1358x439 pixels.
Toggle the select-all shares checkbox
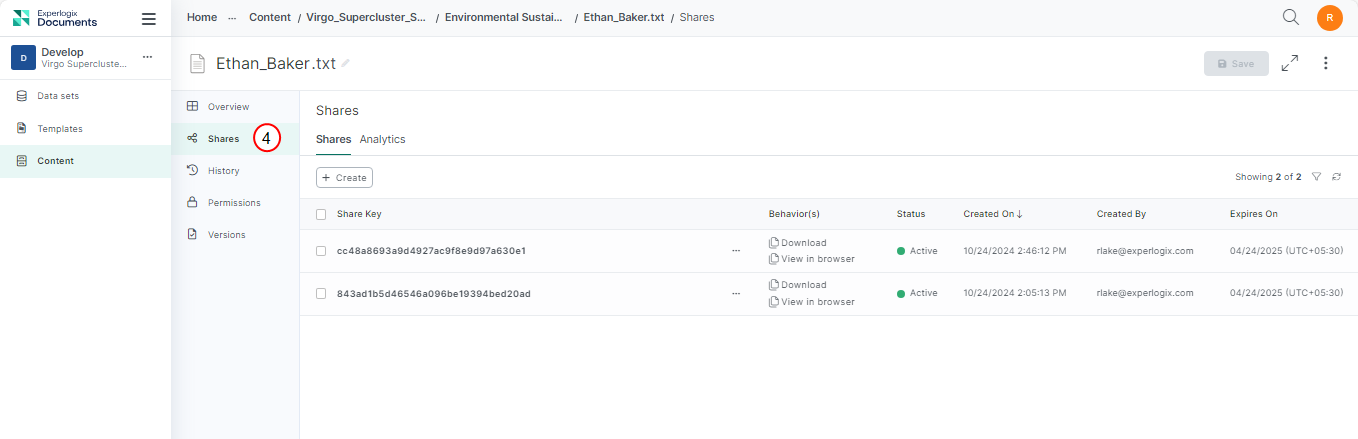[321, 214]
